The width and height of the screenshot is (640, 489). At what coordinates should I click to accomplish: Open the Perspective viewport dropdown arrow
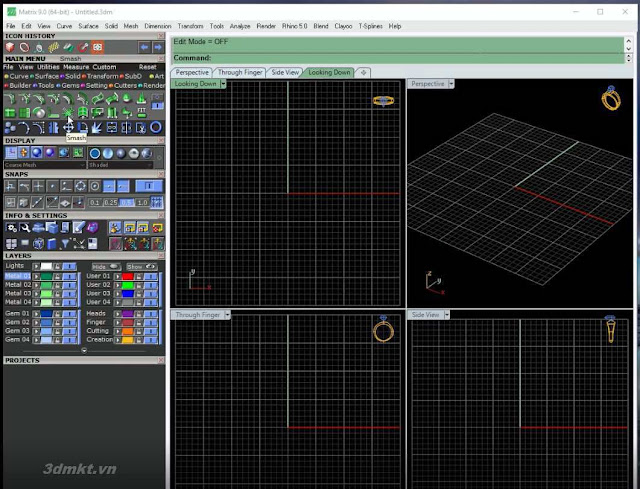coord(451,84)
